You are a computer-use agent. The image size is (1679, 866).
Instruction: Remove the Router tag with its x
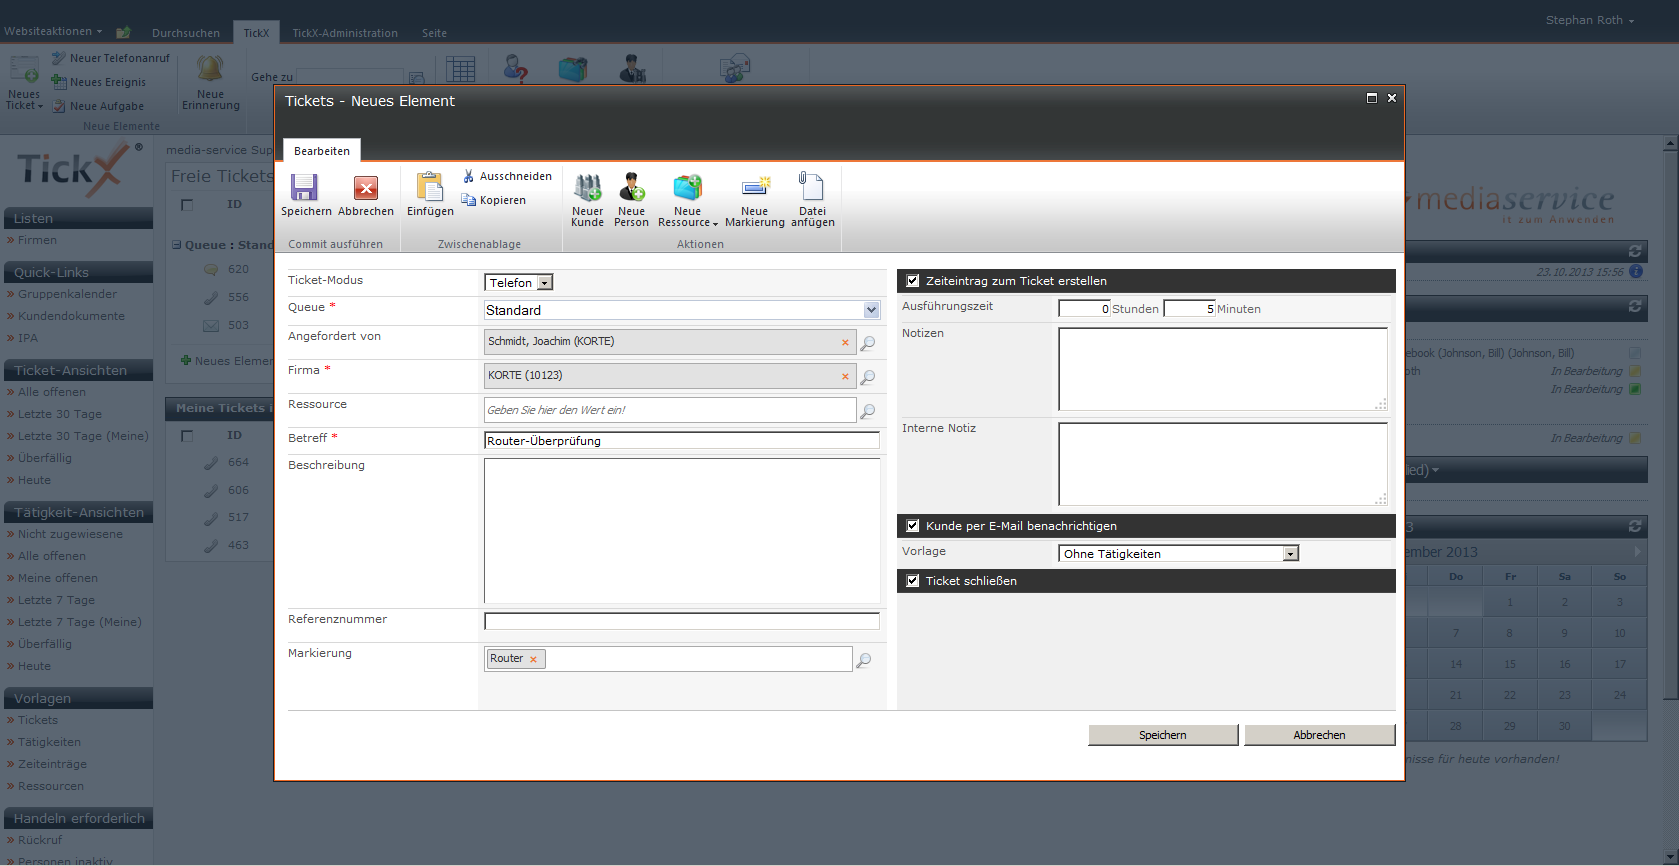pos(533,659)
